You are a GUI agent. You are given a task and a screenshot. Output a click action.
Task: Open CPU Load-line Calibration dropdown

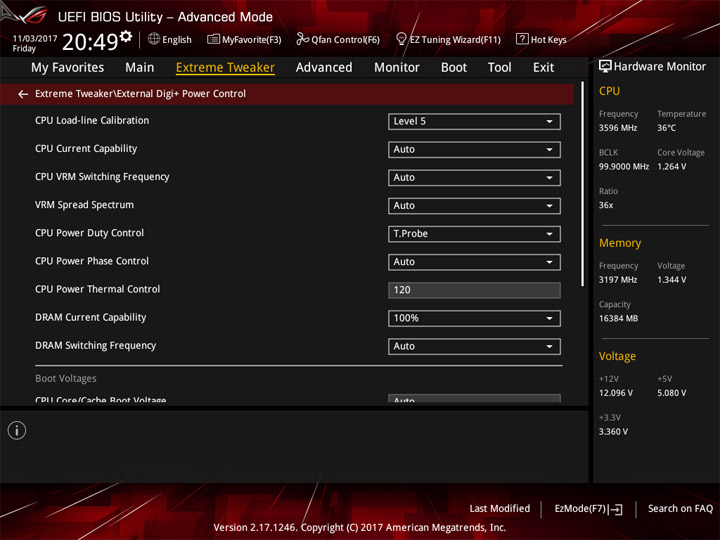pos(474,121)
